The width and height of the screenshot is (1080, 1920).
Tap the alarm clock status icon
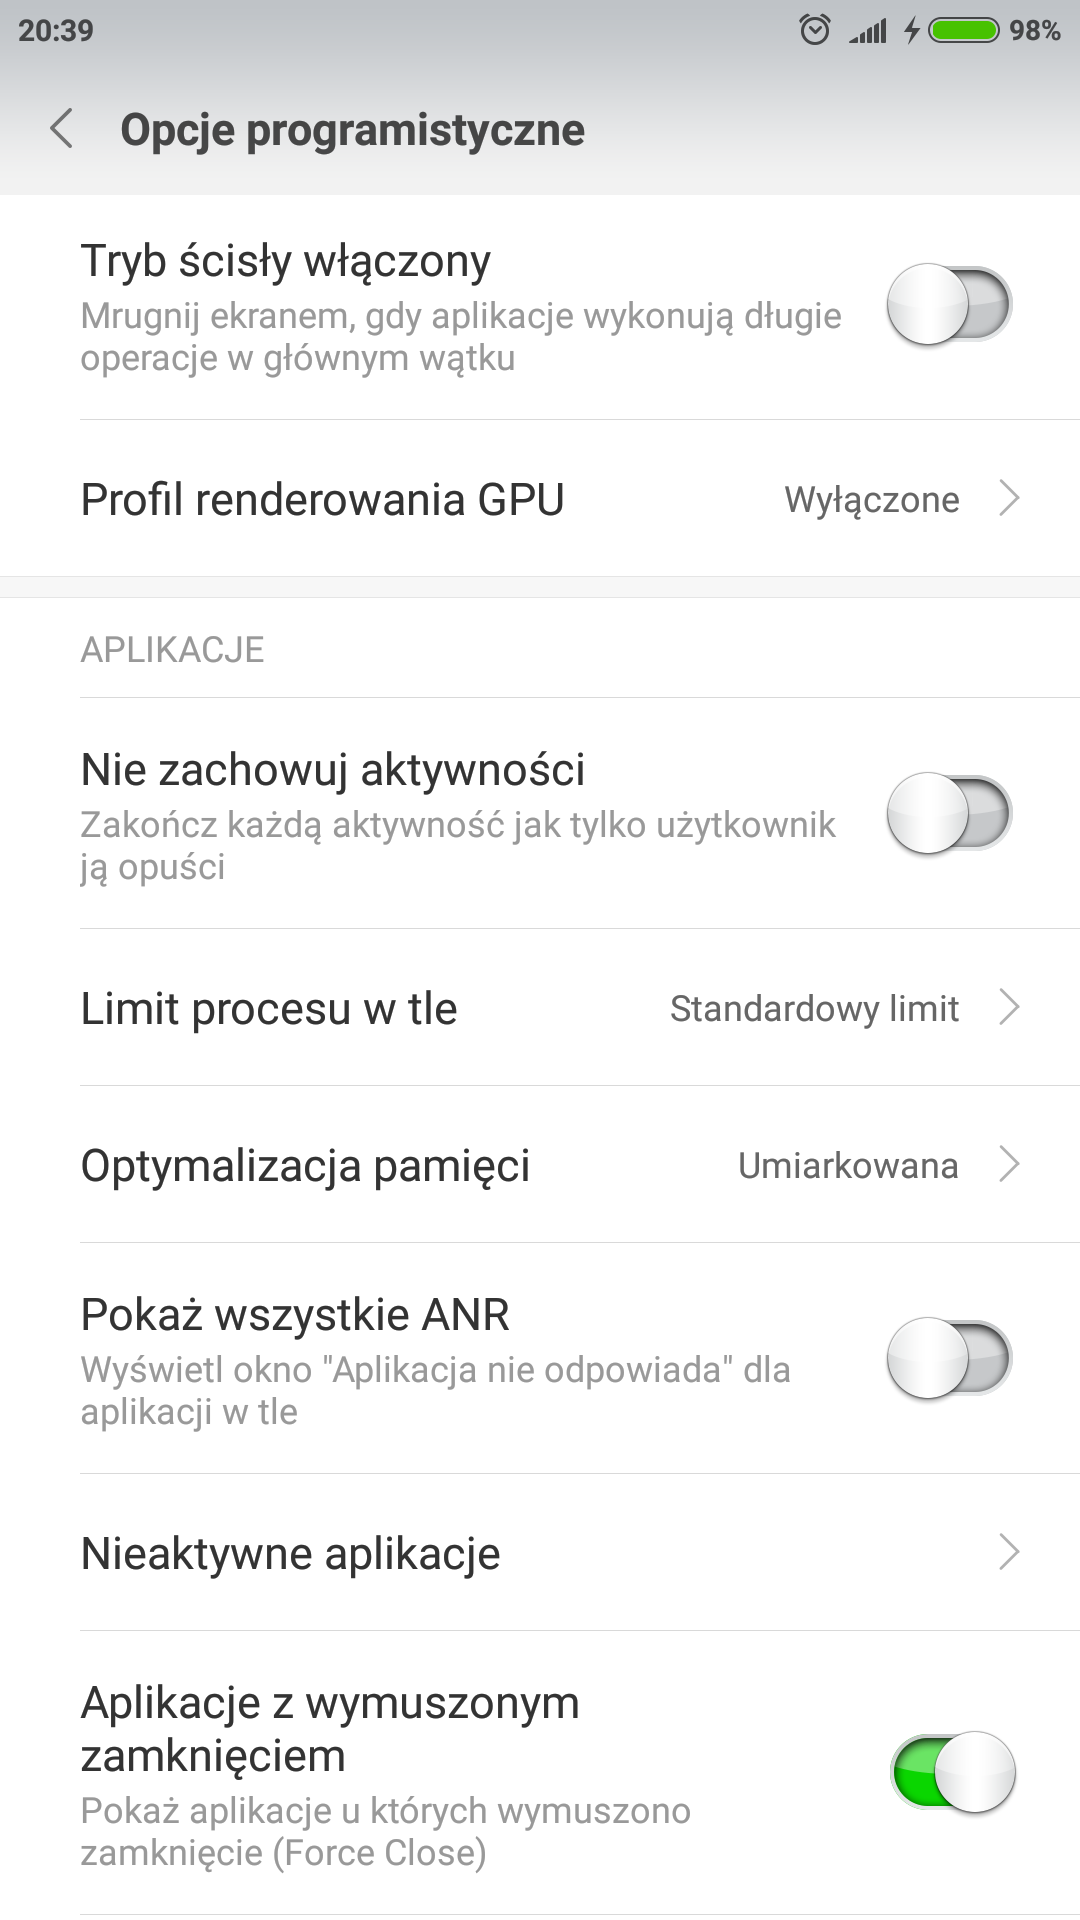(x=815, y=31)
